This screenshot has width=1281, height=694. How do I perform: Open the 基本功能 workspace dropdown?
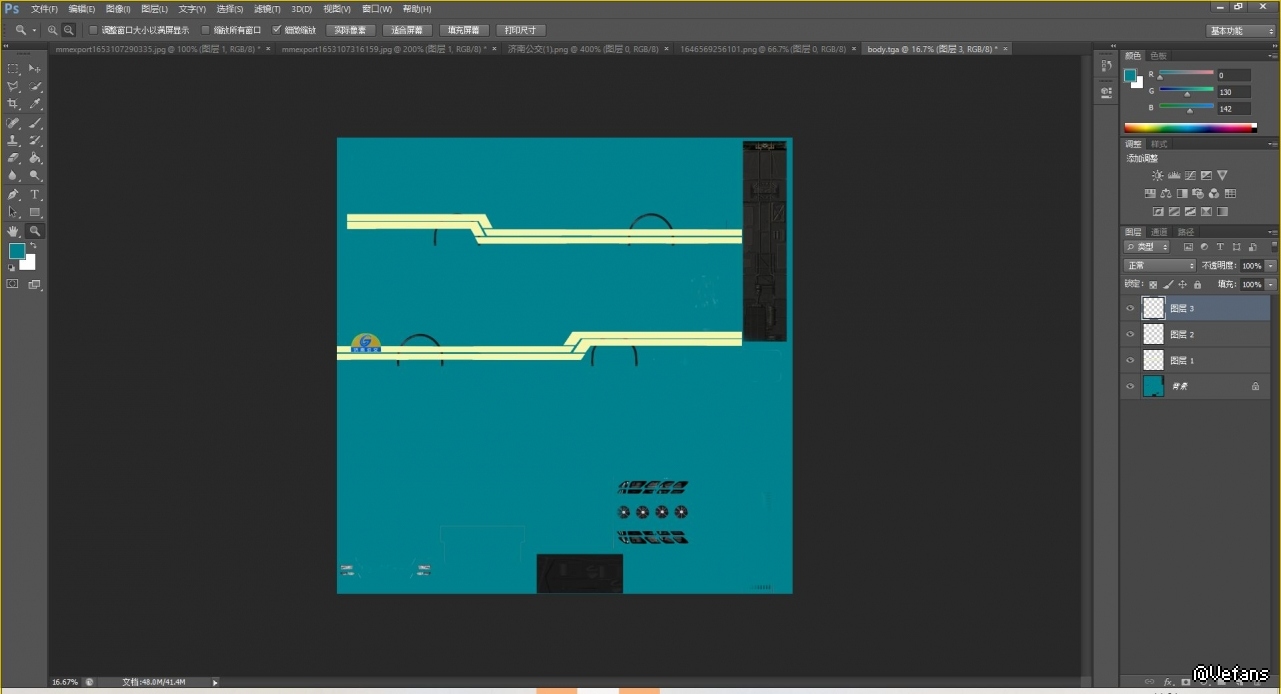[1241, 31]
